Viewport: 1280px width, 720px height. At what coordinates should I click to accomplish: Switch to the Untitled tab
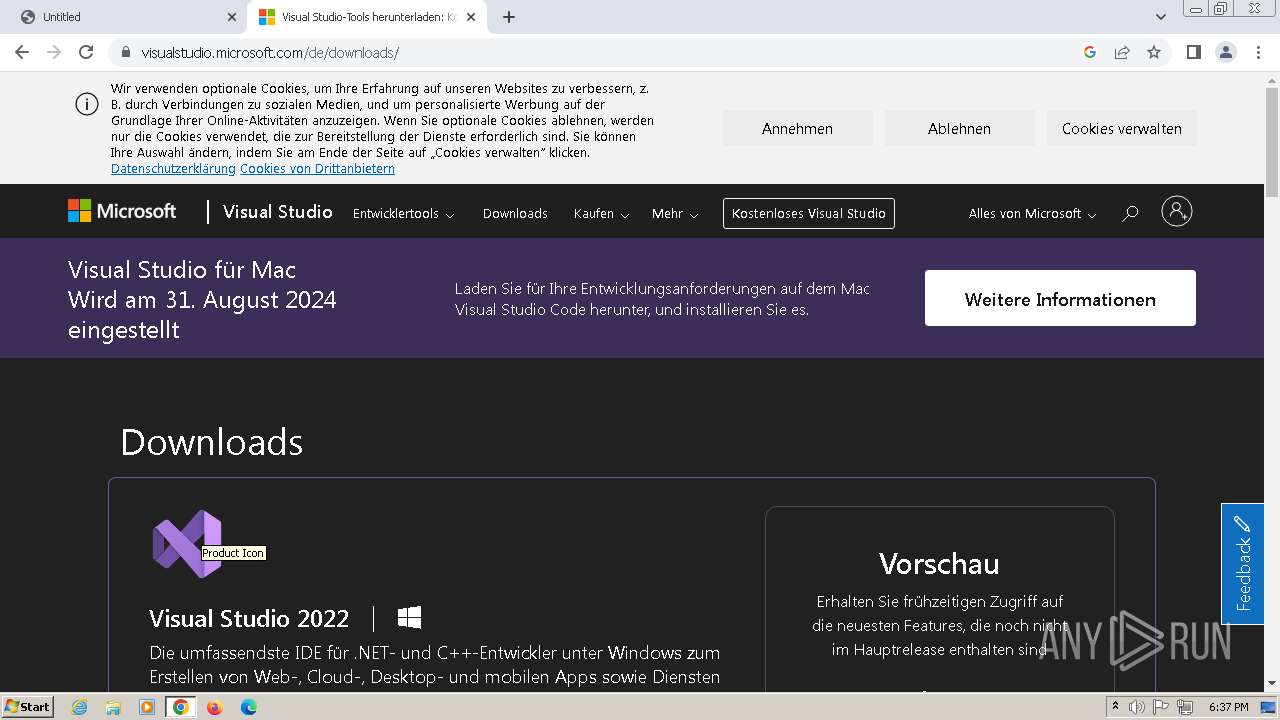(124, 17)
